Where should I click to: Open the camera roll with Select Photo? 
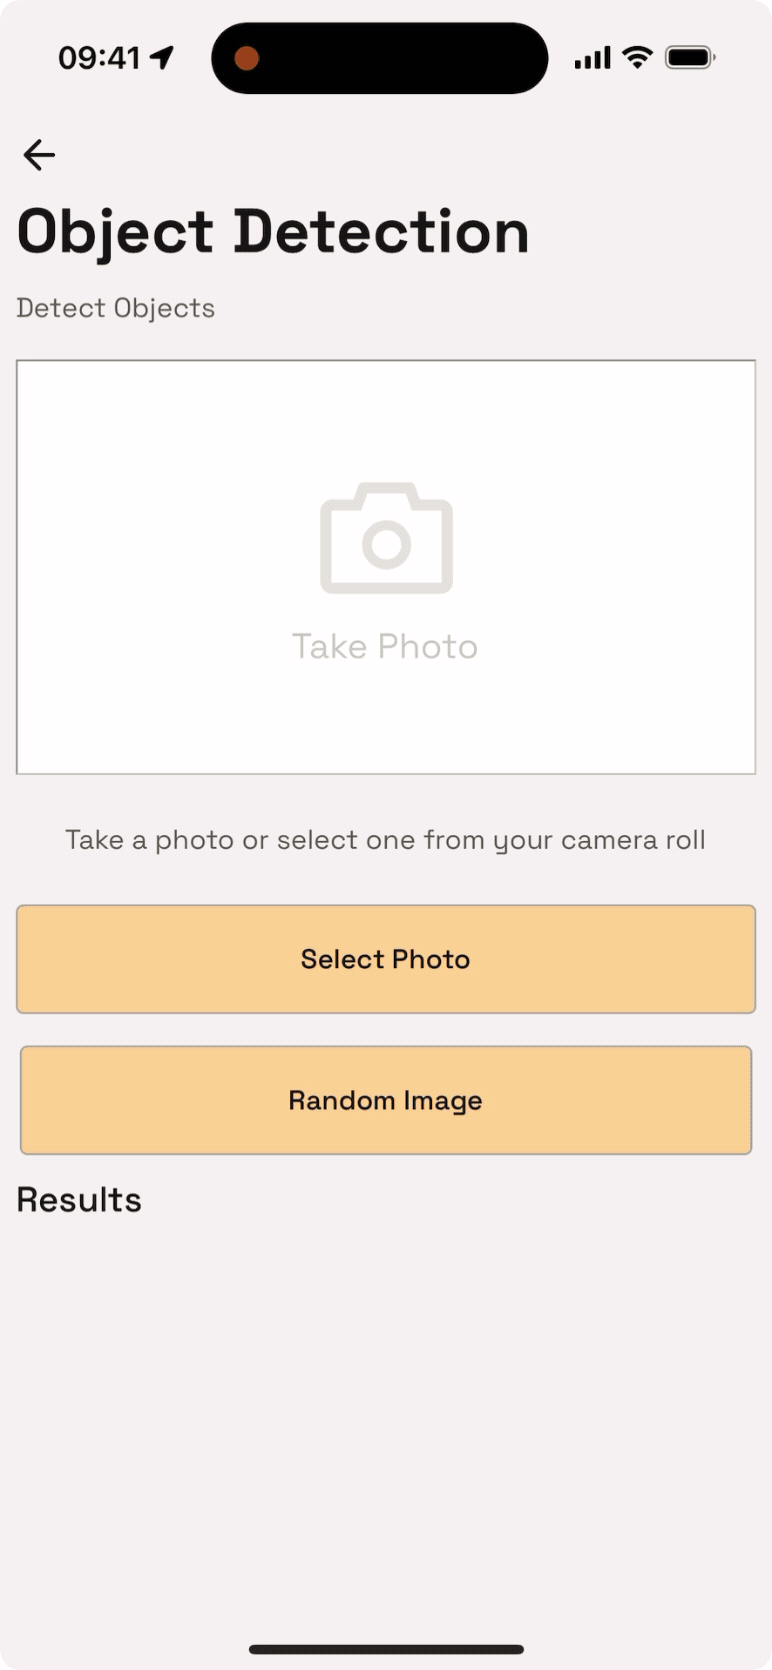coord(386,959)
